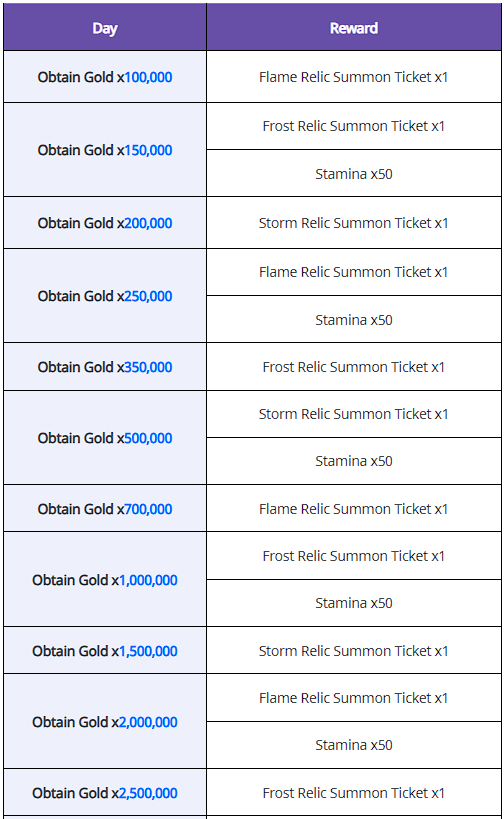Click the 250,000 gold value text
Screen dimensions: 504x819
pyautogui.click(x=148, y=296)
